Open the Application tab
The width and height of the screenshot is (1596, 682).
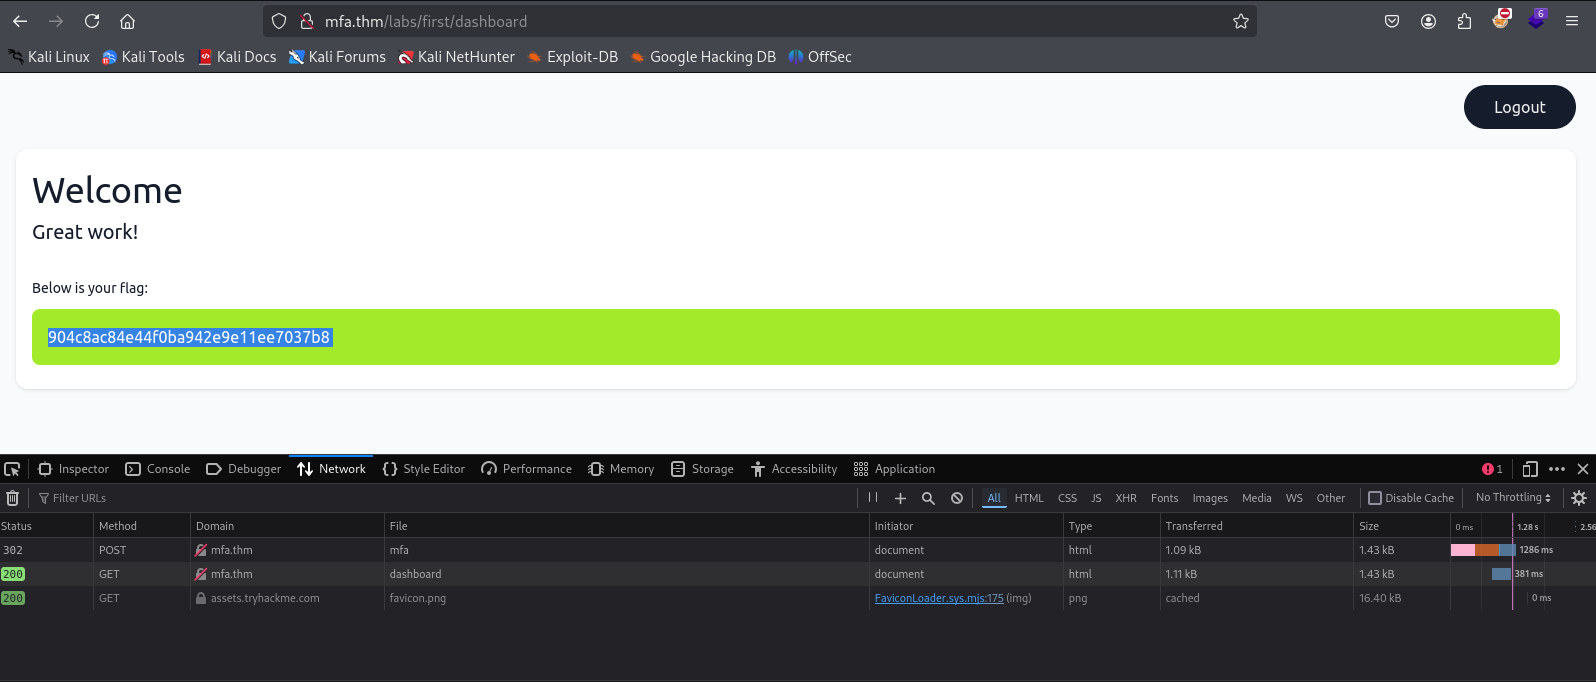(895, 469)
